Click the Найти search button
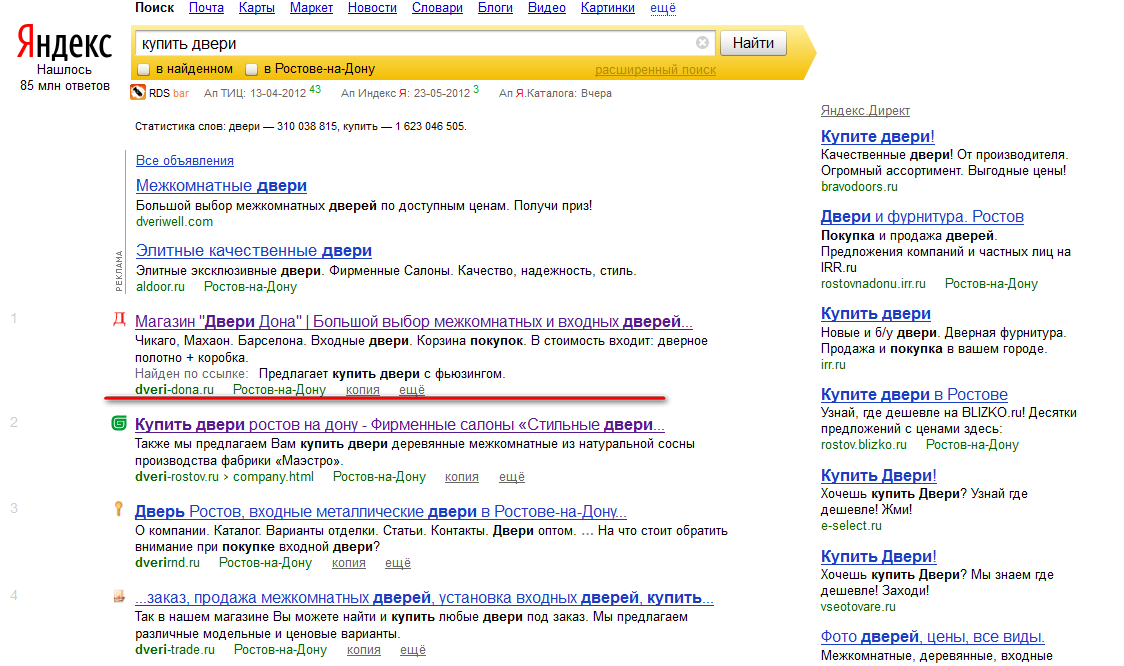Viewport: 1124px width, 666px height. coord(753,43)
